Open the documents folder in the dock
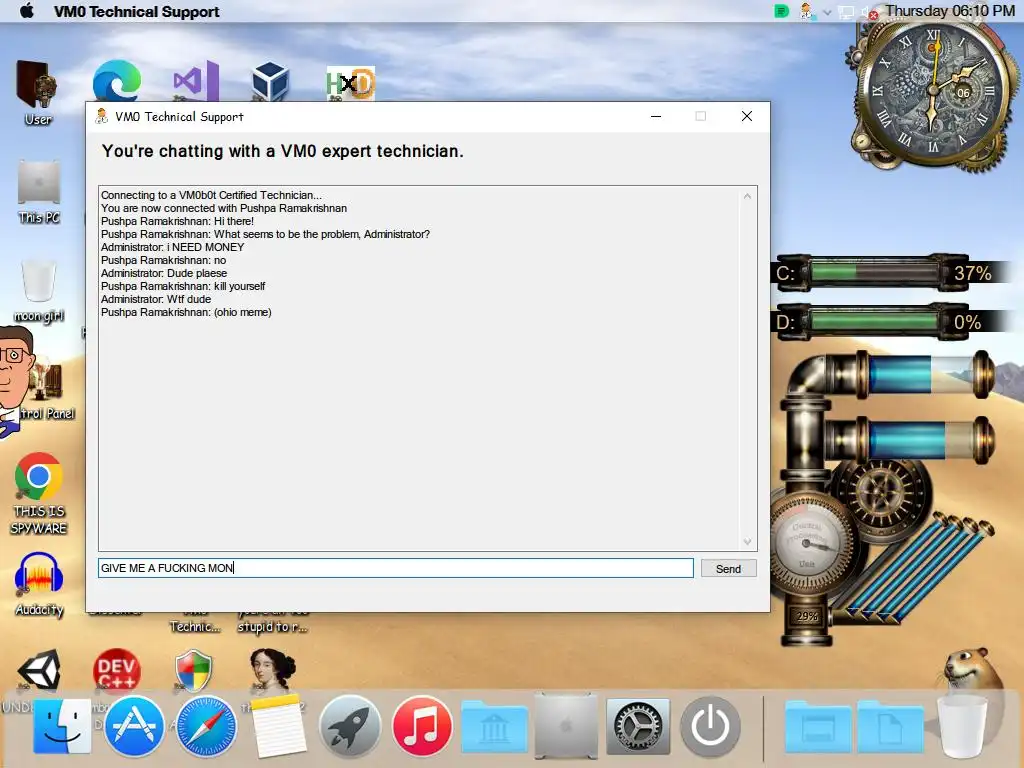The height and width of the screenshot is (768, 1024). point(890,727)
